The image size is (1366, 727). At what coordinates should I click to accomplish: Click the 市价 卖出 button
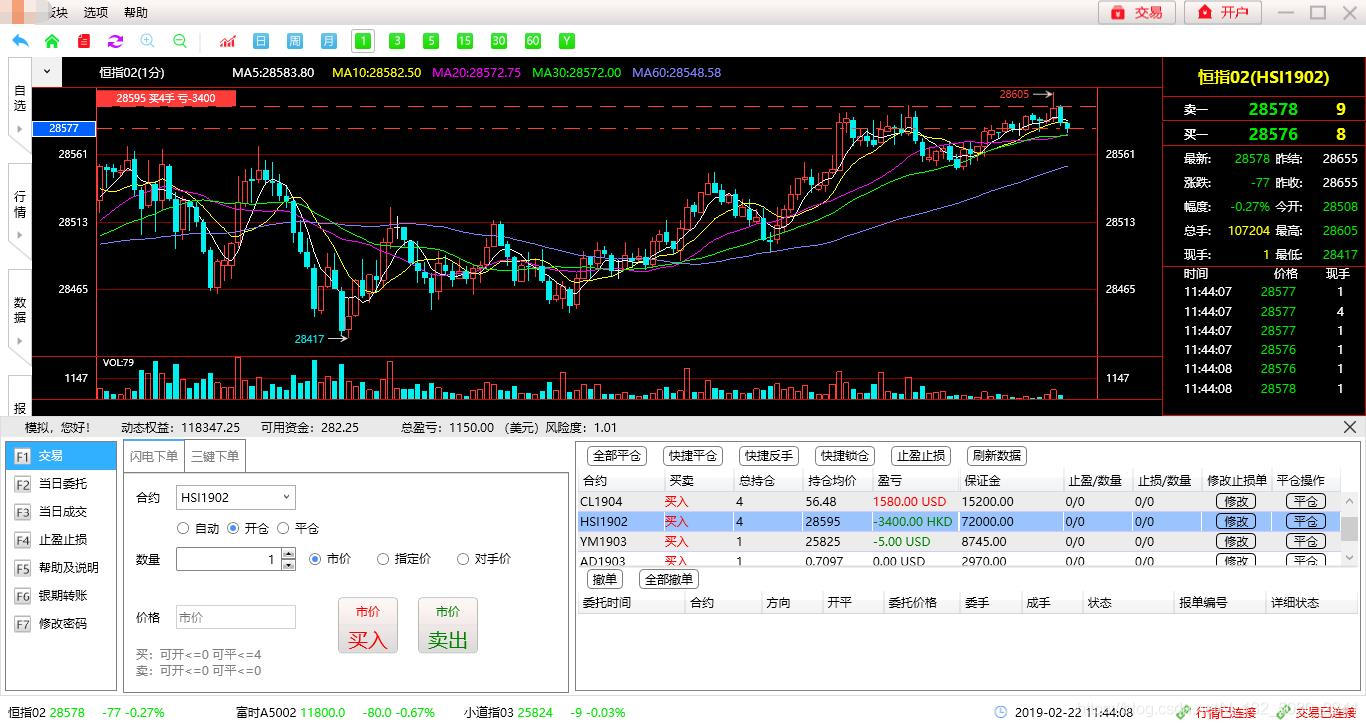point(448,625)
